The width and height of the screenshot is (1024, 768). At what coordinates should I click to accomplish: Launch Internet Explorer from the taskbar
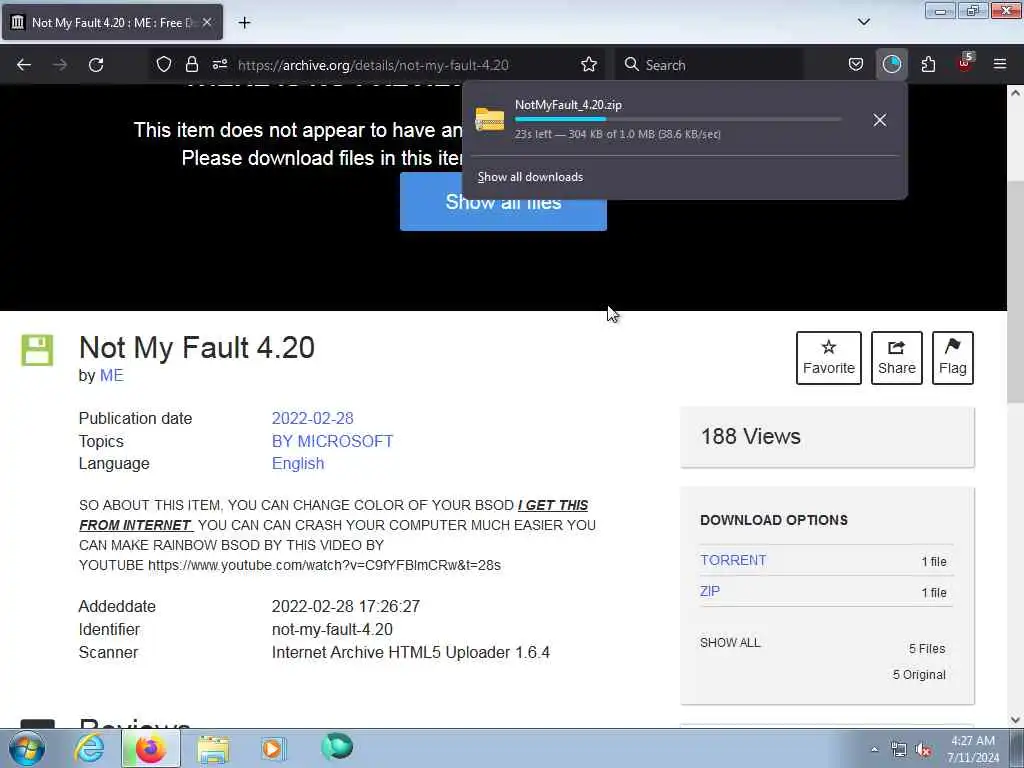point(89,748)
